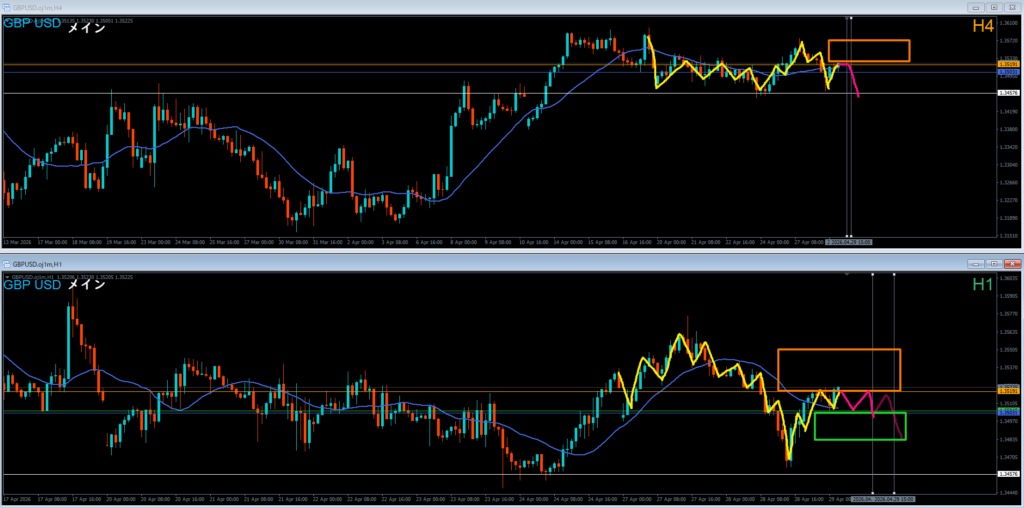Screen dimensions: 1024x508
Task: Click the white 1.34576 price label in H1 chart
Action: click(1008, 474)
